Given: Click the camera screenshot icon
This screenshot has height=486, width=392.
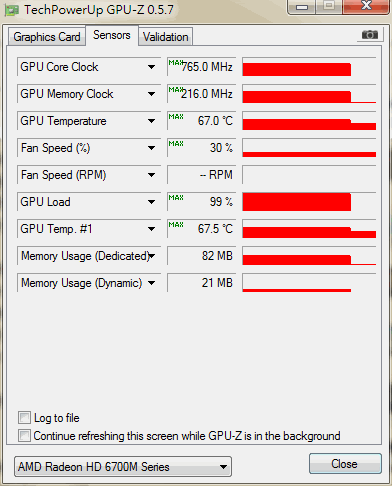Looking at the screenshot, I should [370, 35].
